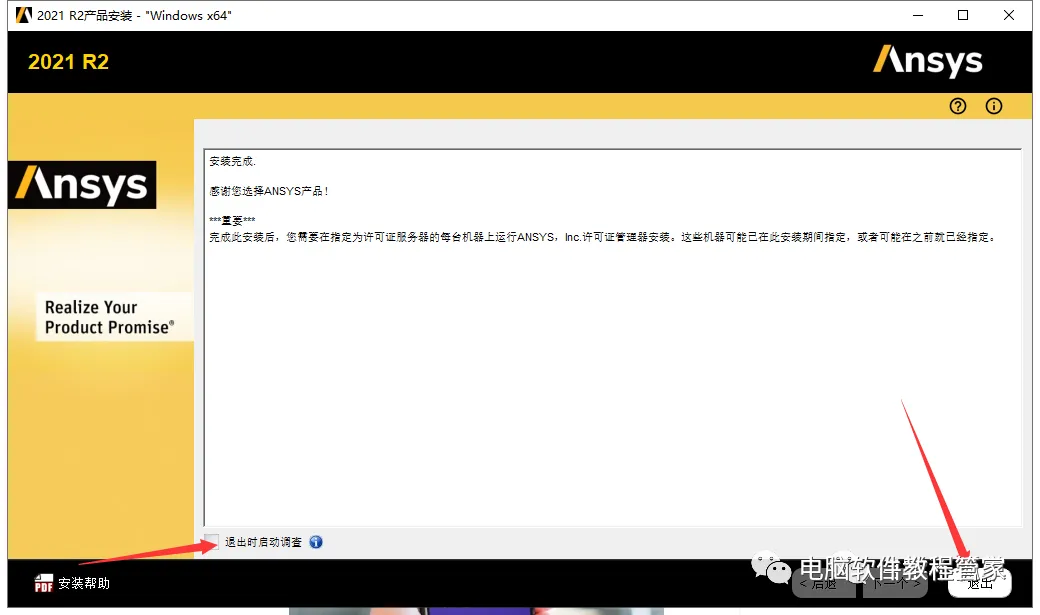The height and width of the screenshot is (615, 1040).
Task: Maximize the installer window
Action: (963, 15)
